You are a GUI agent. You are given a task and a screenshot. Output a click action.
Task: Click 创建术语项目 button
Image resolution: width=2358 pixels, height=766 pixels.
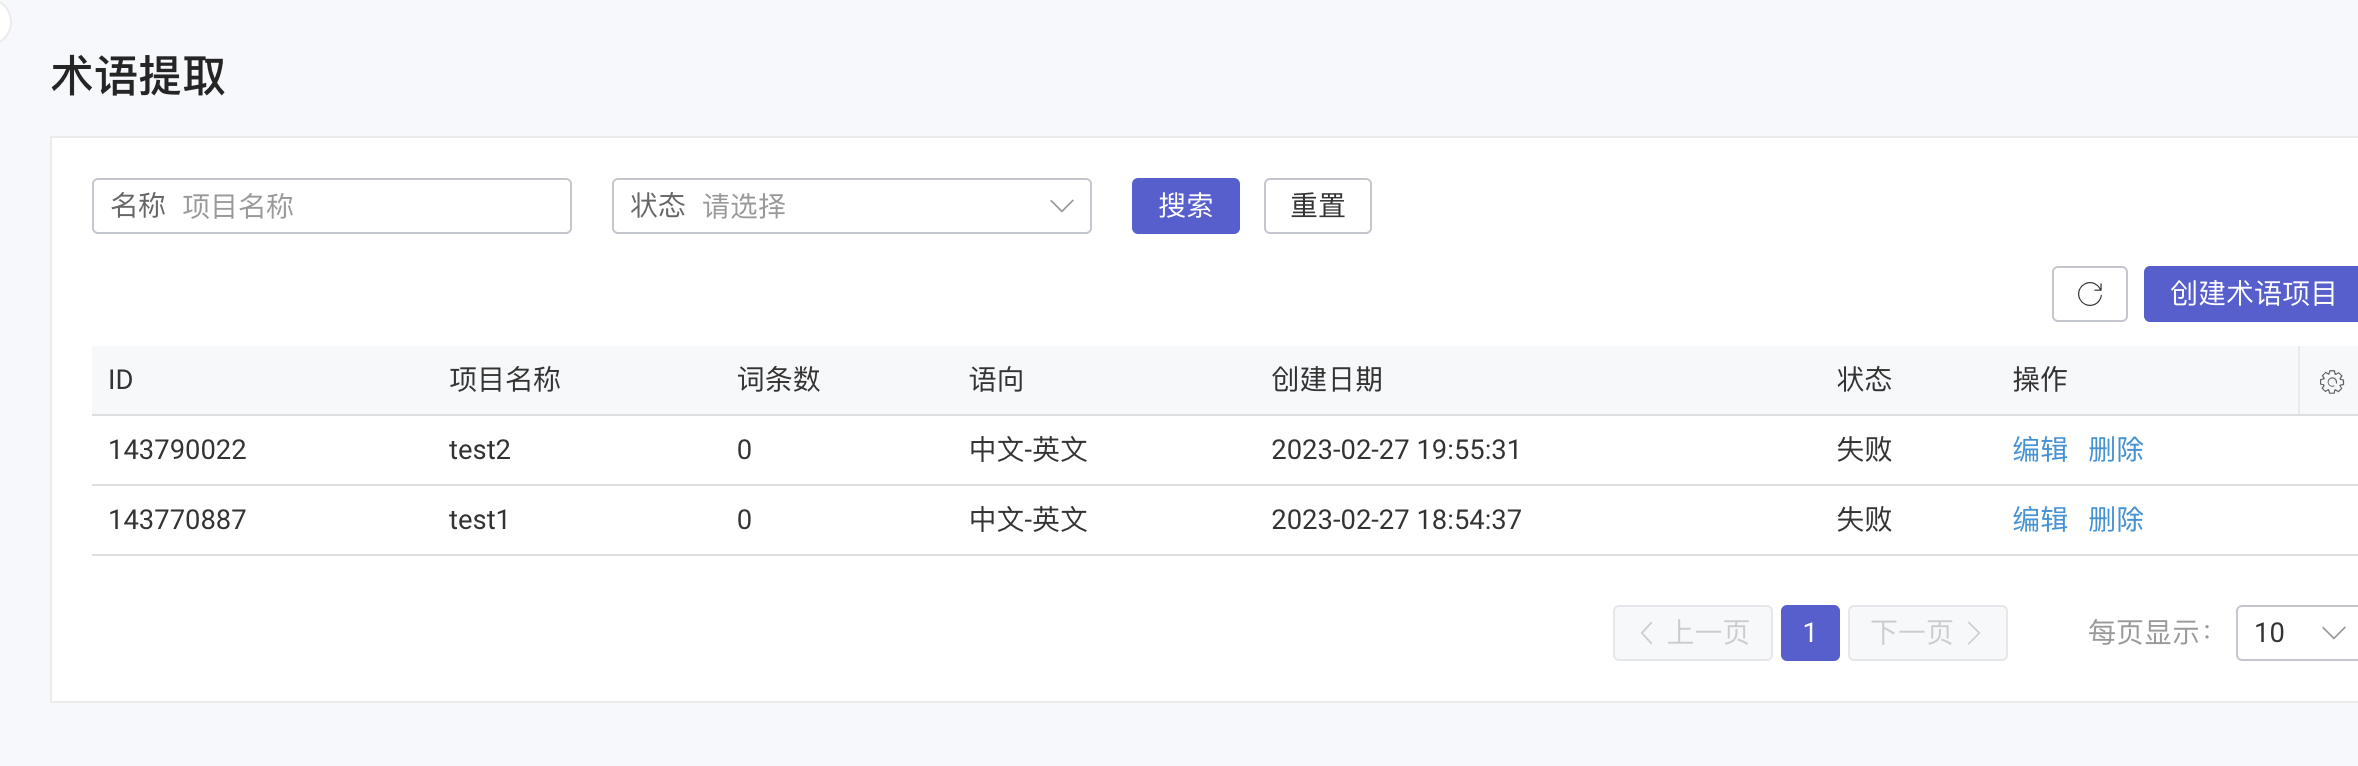[2252, 294]
